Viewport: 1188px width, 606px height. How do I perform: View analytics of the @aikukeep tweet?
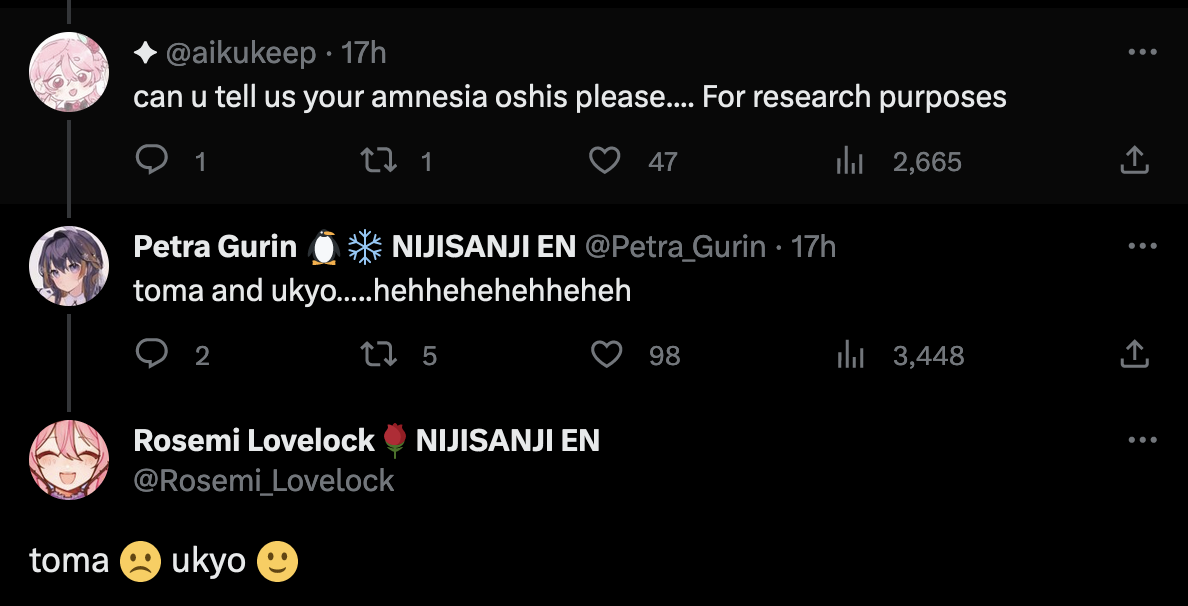coord(849,161)
